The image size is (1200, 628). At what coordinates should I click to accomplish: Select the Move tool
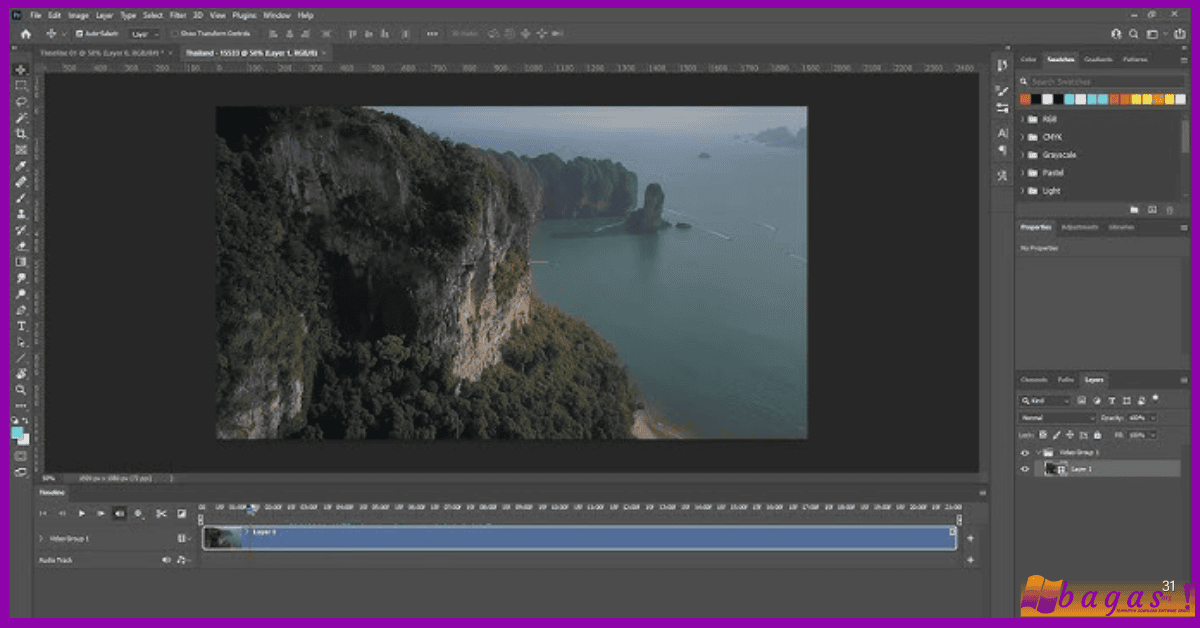point(20,70)
